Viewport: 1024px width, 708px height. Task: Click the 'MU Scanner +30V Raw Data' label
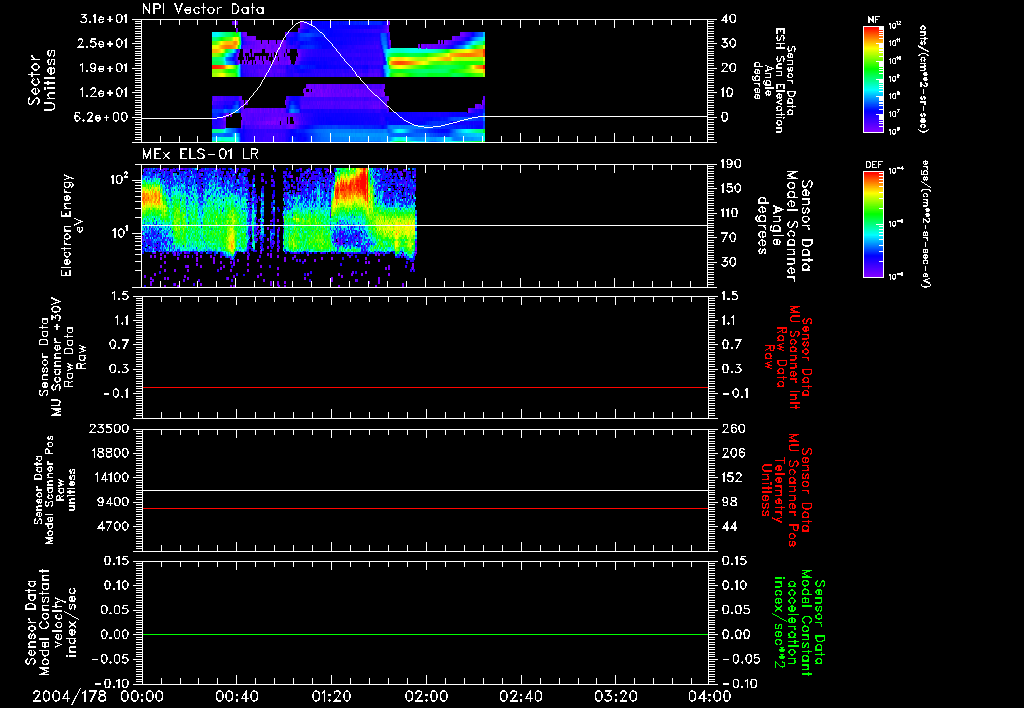63,357
